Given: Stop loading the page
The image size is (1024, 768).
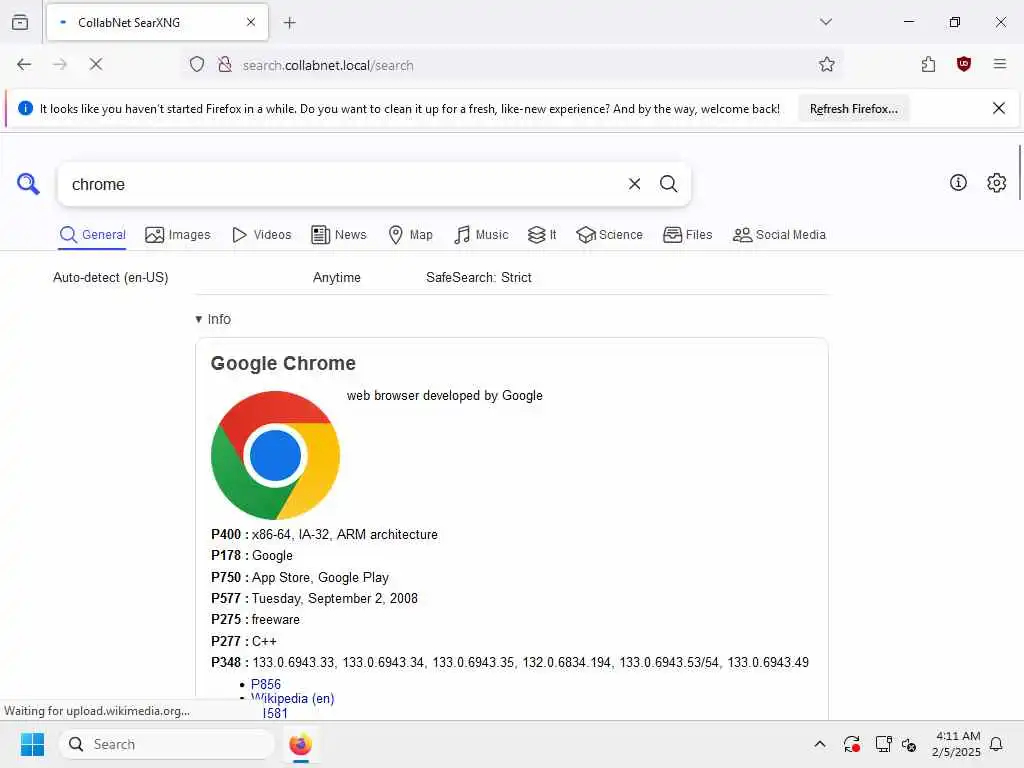Looking at the screenshot, I should [x=95, y=64].
